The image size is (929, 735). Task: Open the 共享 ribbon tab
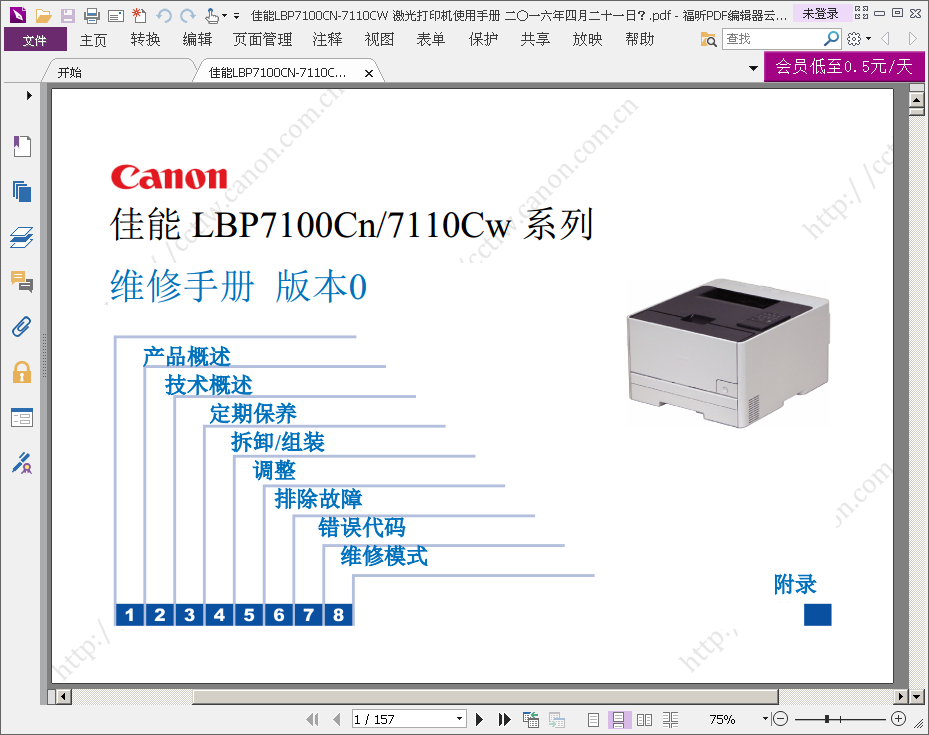tap(535, 40)
